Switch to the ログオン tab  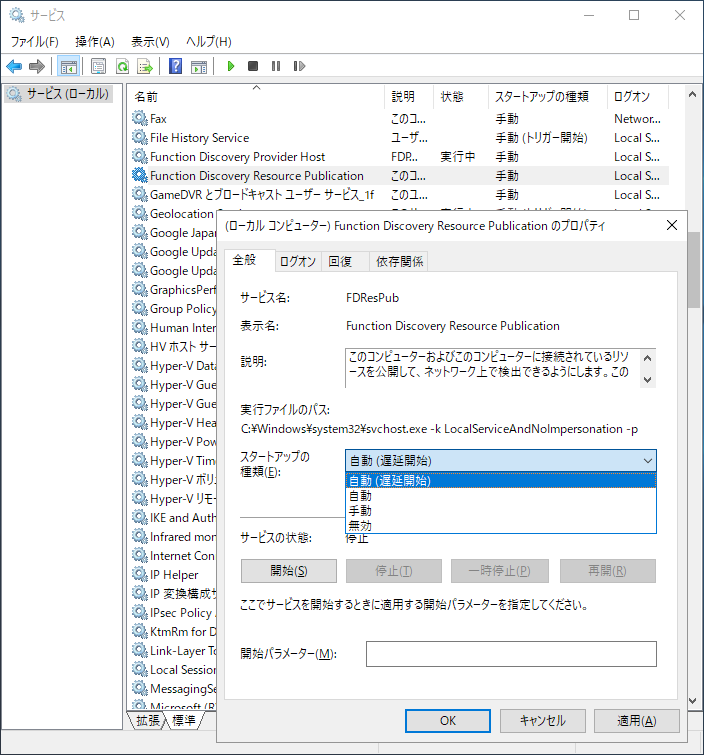[298, 261]
